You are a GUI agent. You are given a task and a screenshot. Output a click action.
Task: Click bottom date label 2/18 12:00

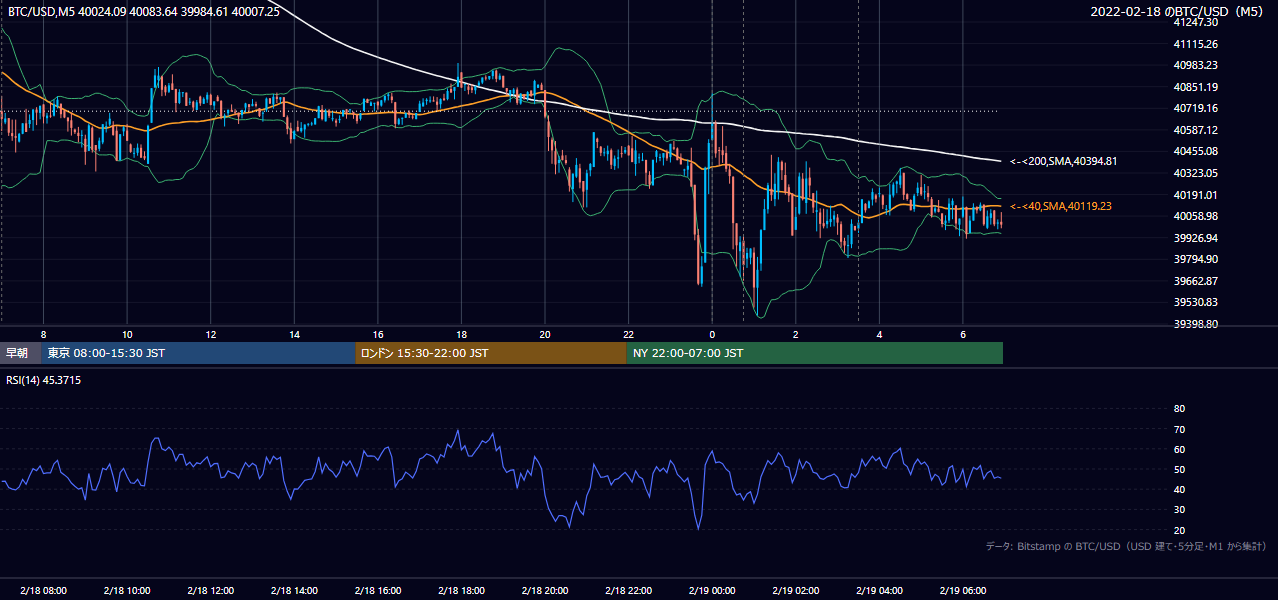pyautogui.click(x=210, y=590)
